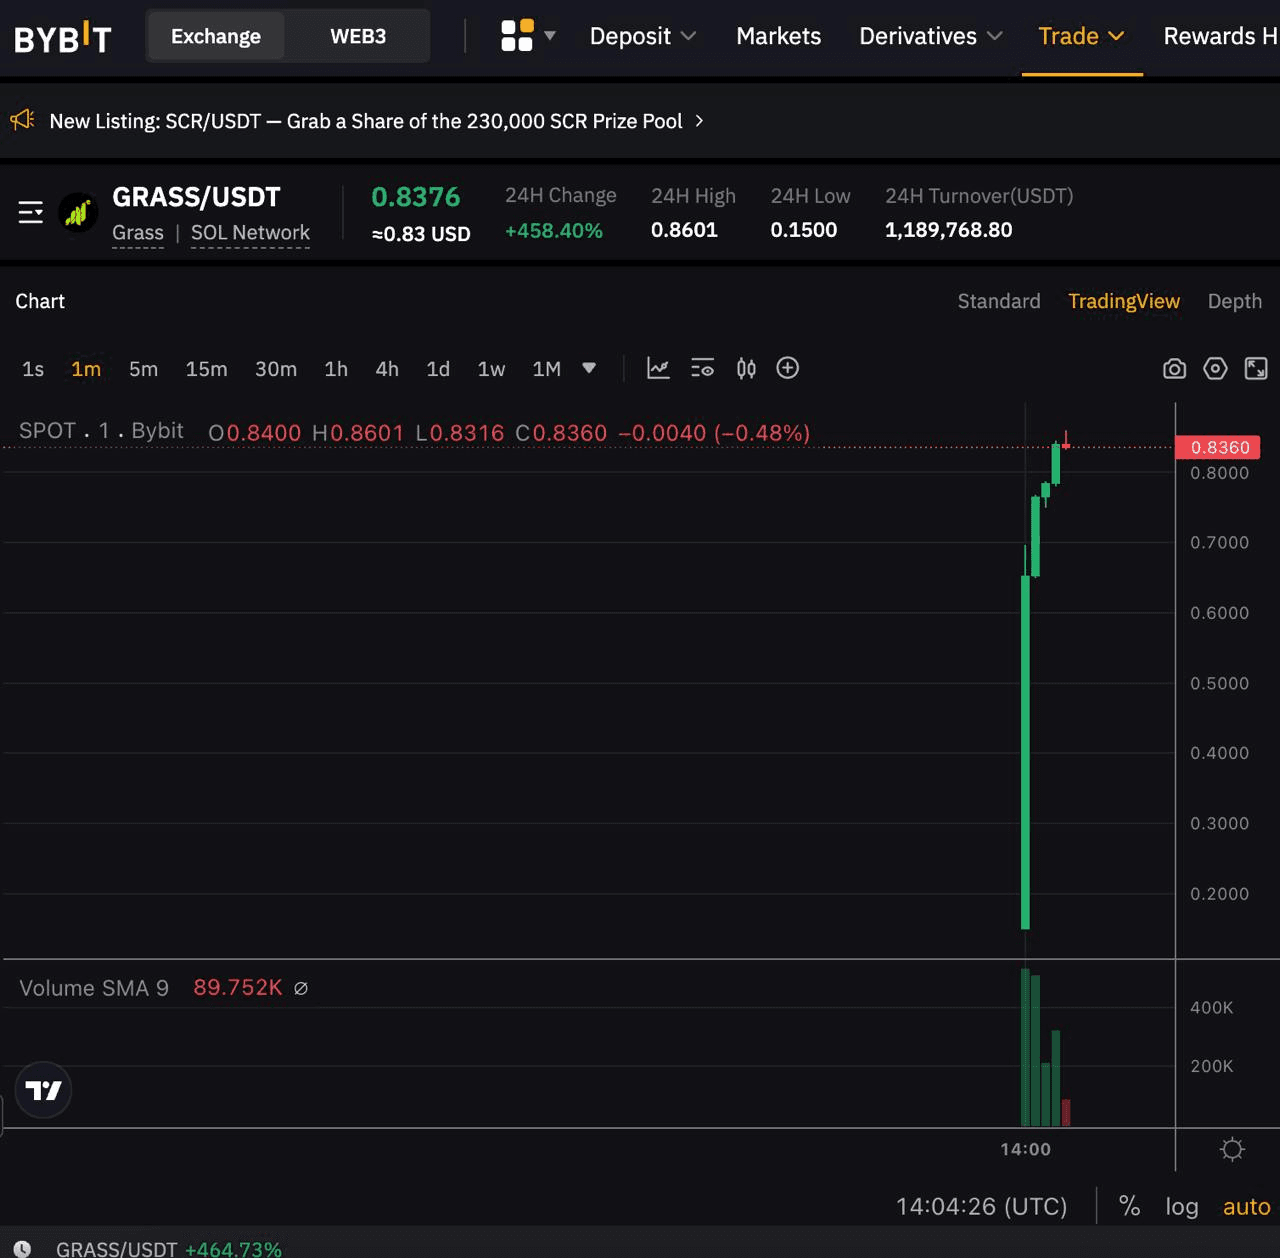1280x1258 pixels.
Task: Click the last price 0.8376
Action: [415, 197]
